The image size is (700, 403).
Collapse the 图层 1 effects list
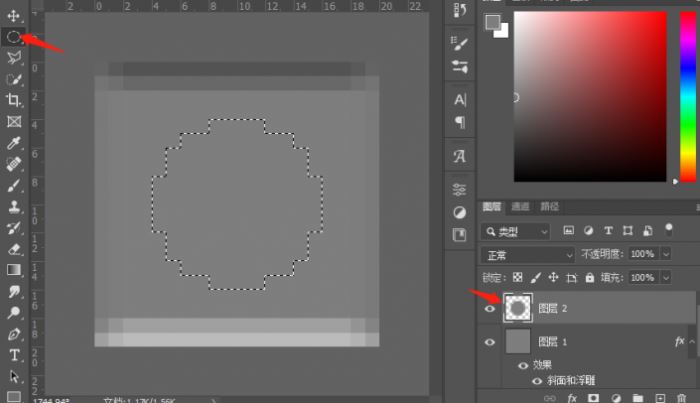pos(692,341)
